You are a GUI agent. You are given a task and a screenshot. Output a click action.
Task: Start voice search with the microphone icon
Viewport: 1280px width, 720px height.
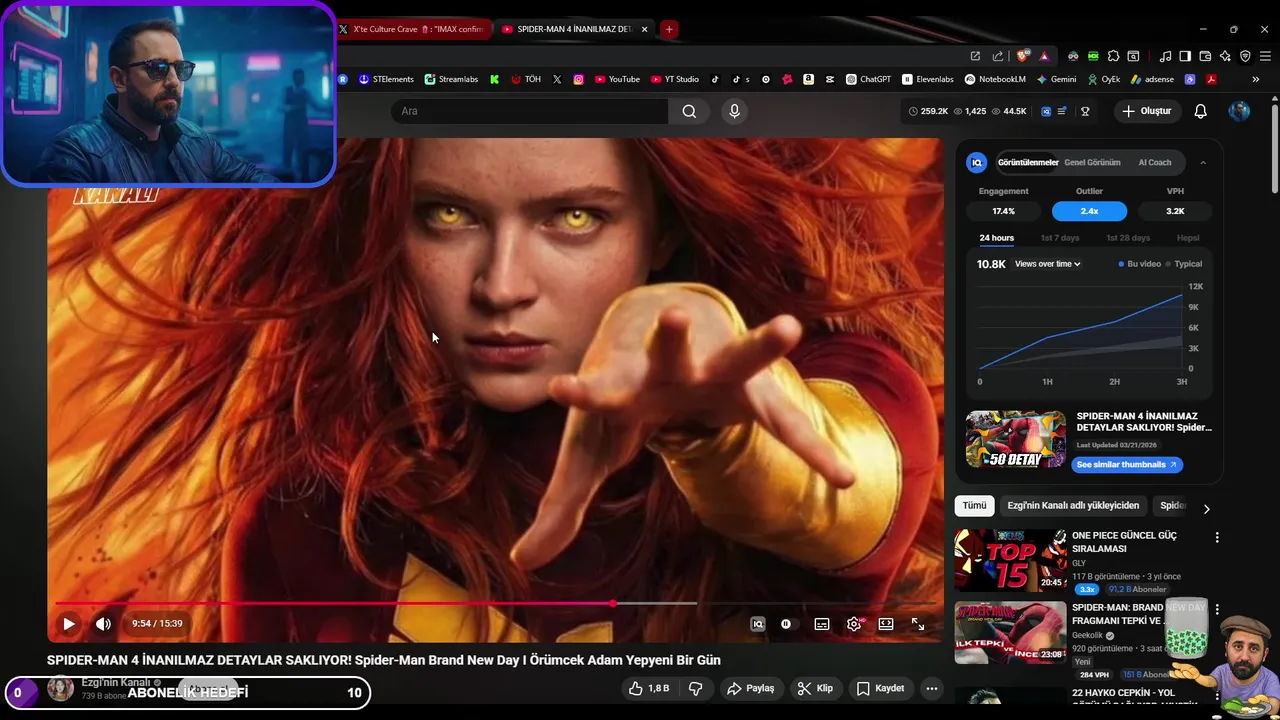[735, 111]
